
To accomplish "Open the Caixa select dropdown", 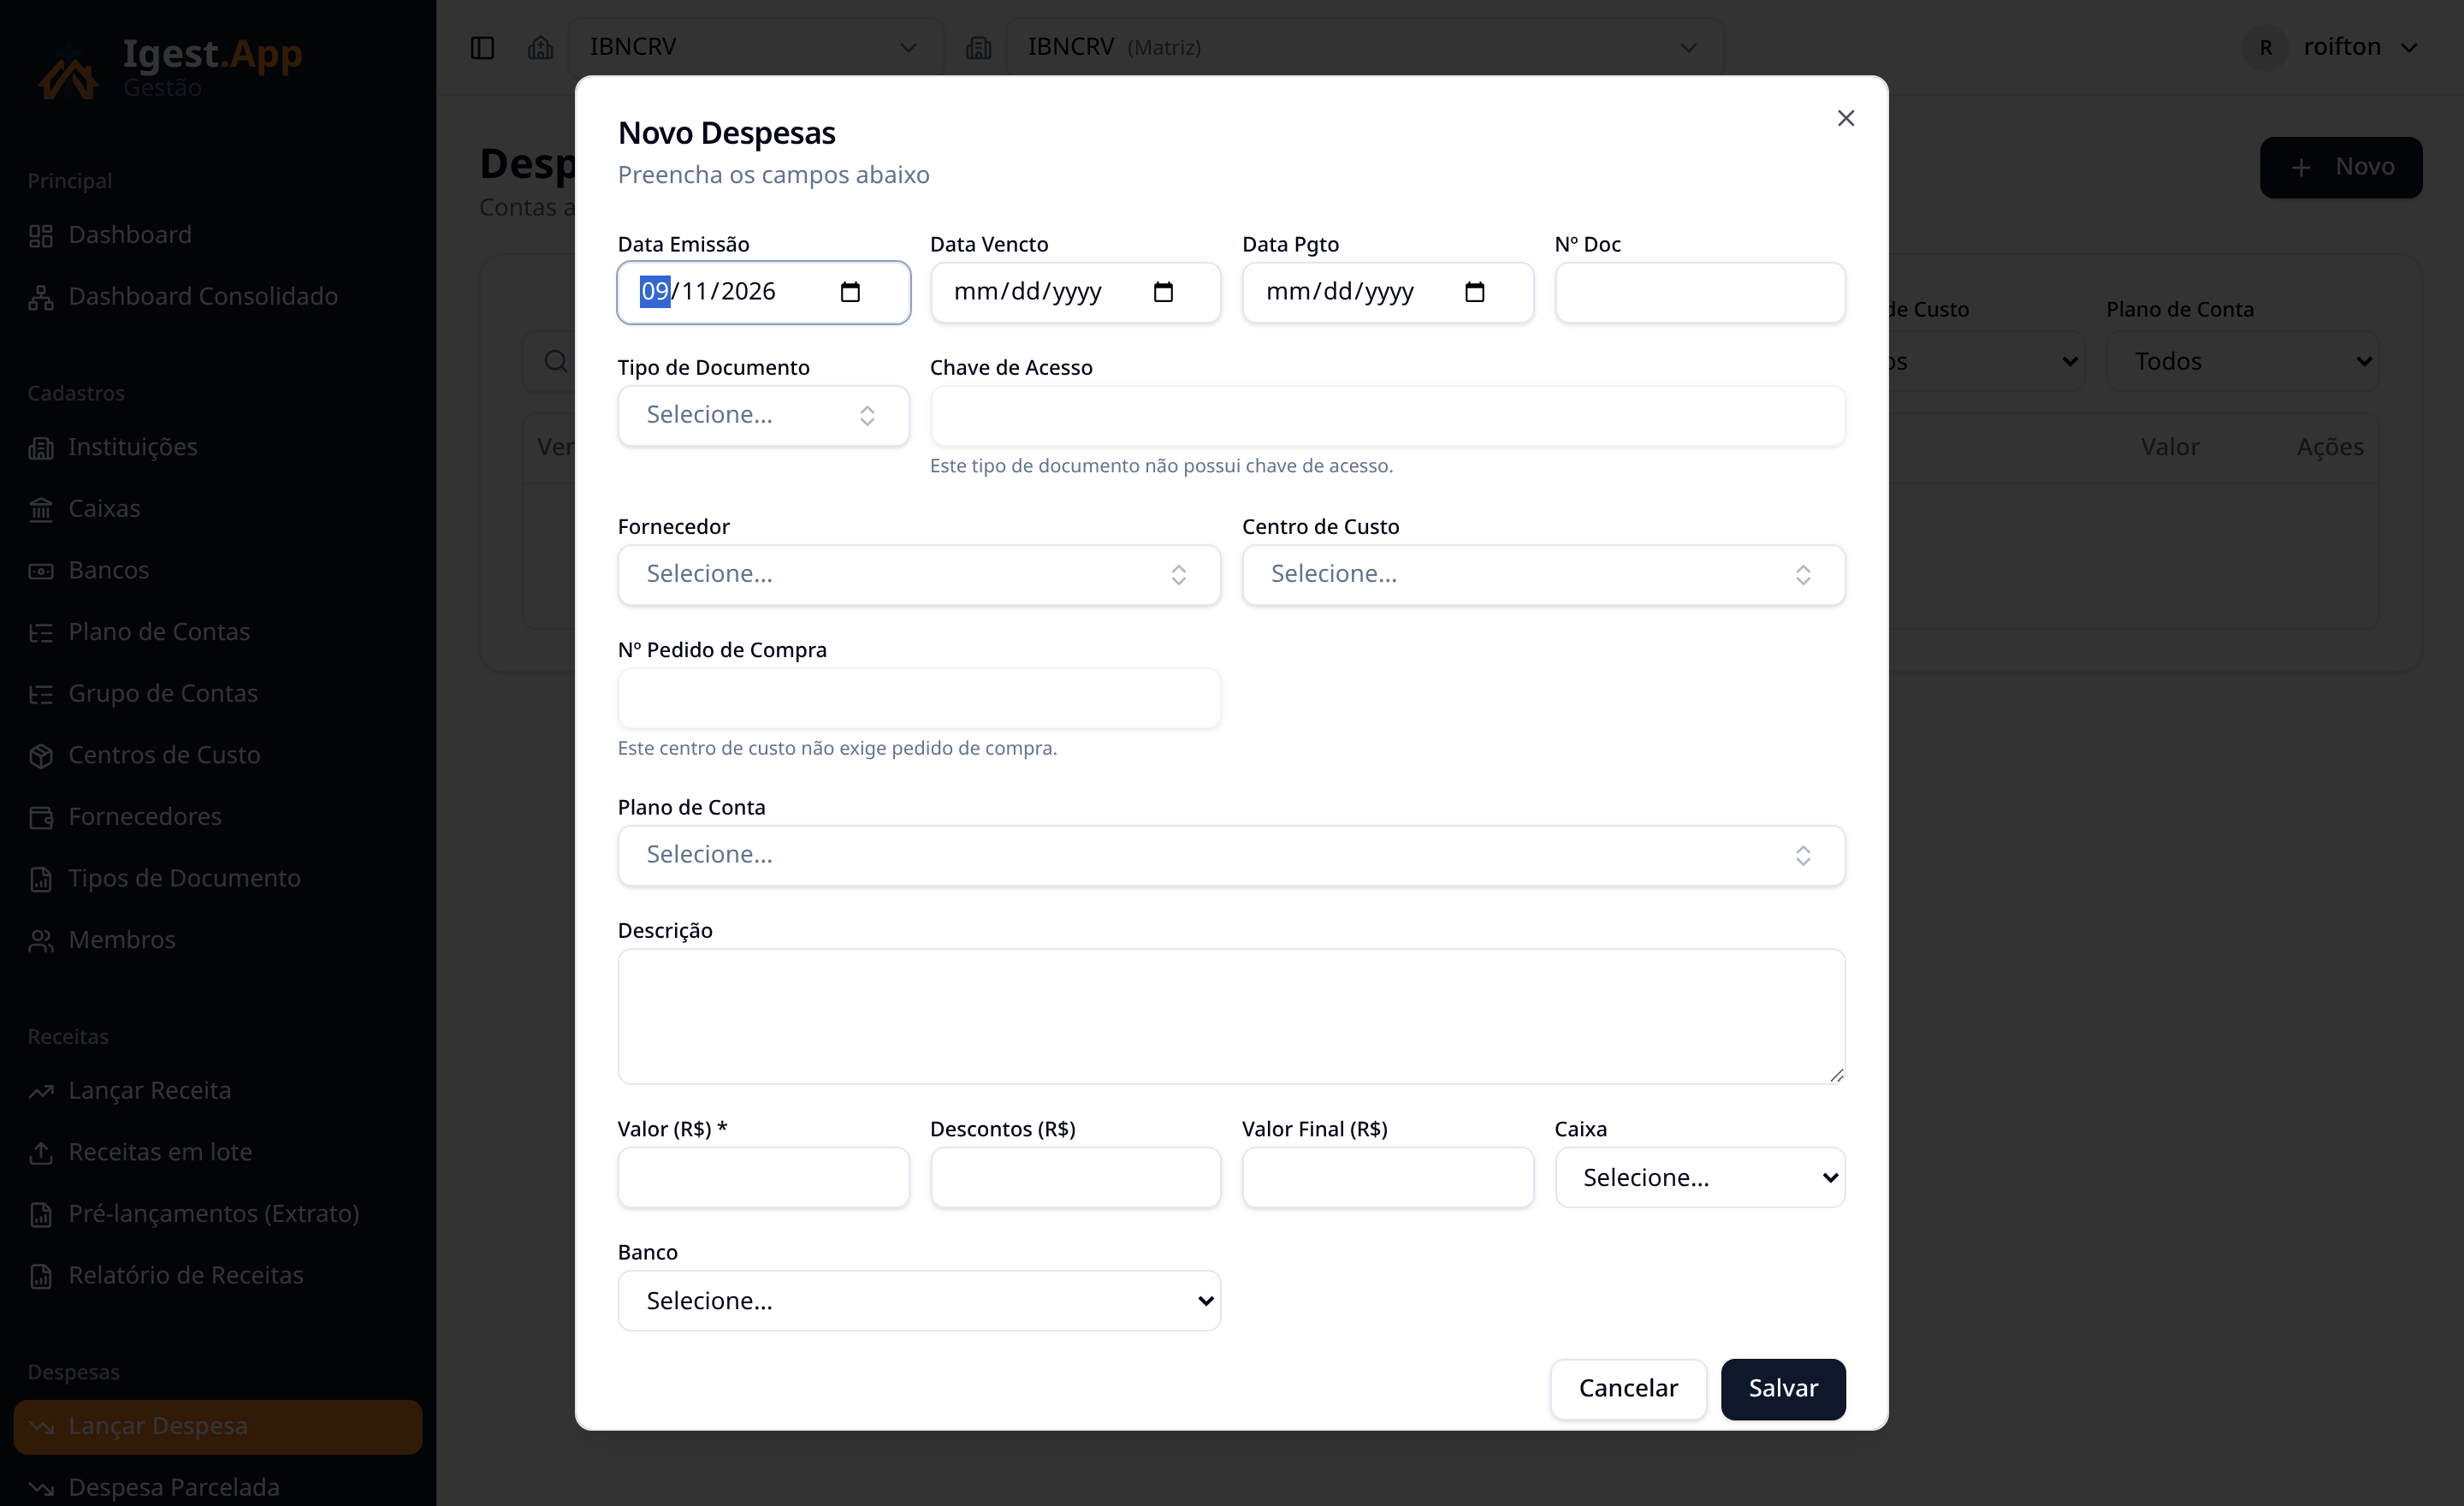I will (x=1700, y=1177).
